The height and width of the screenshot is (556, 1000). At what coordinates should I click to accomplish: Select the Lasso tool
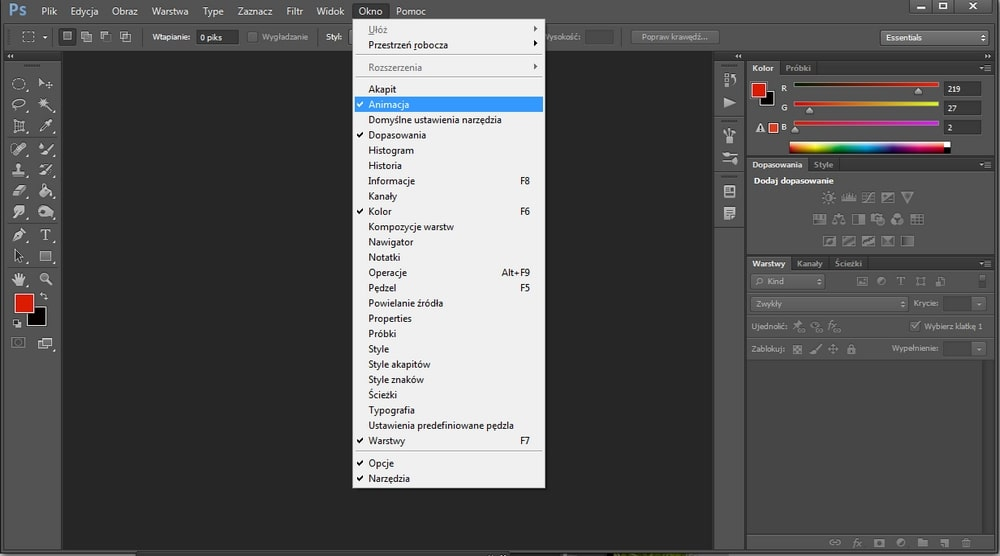coord(19,105)
